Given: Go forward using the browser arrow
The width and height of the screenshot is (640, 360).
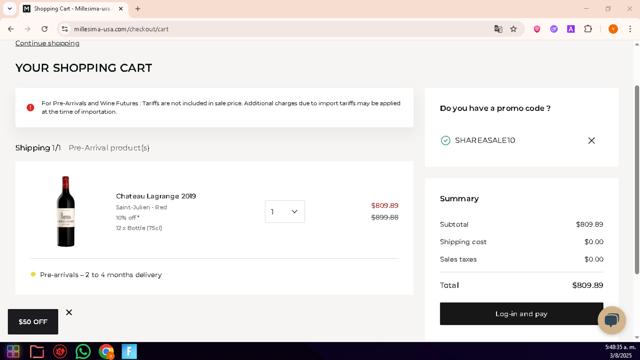Looking at the screenshot, I should (x=28, y=29).
